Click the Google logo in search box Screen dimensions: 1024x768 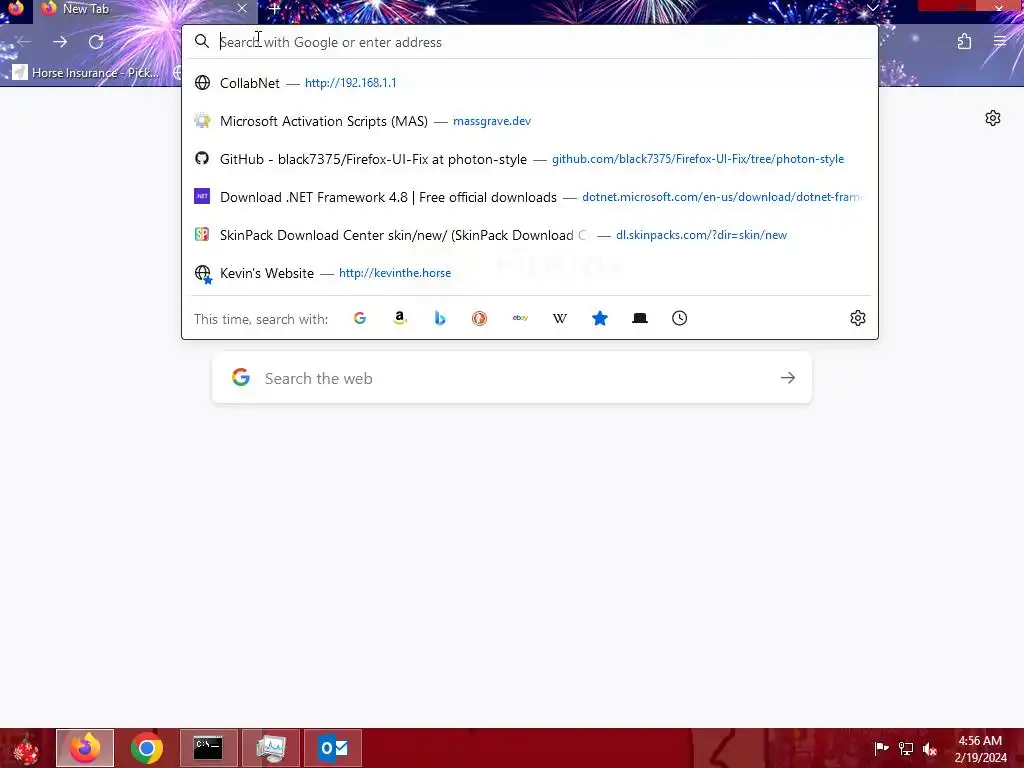(x=241, y=377)
